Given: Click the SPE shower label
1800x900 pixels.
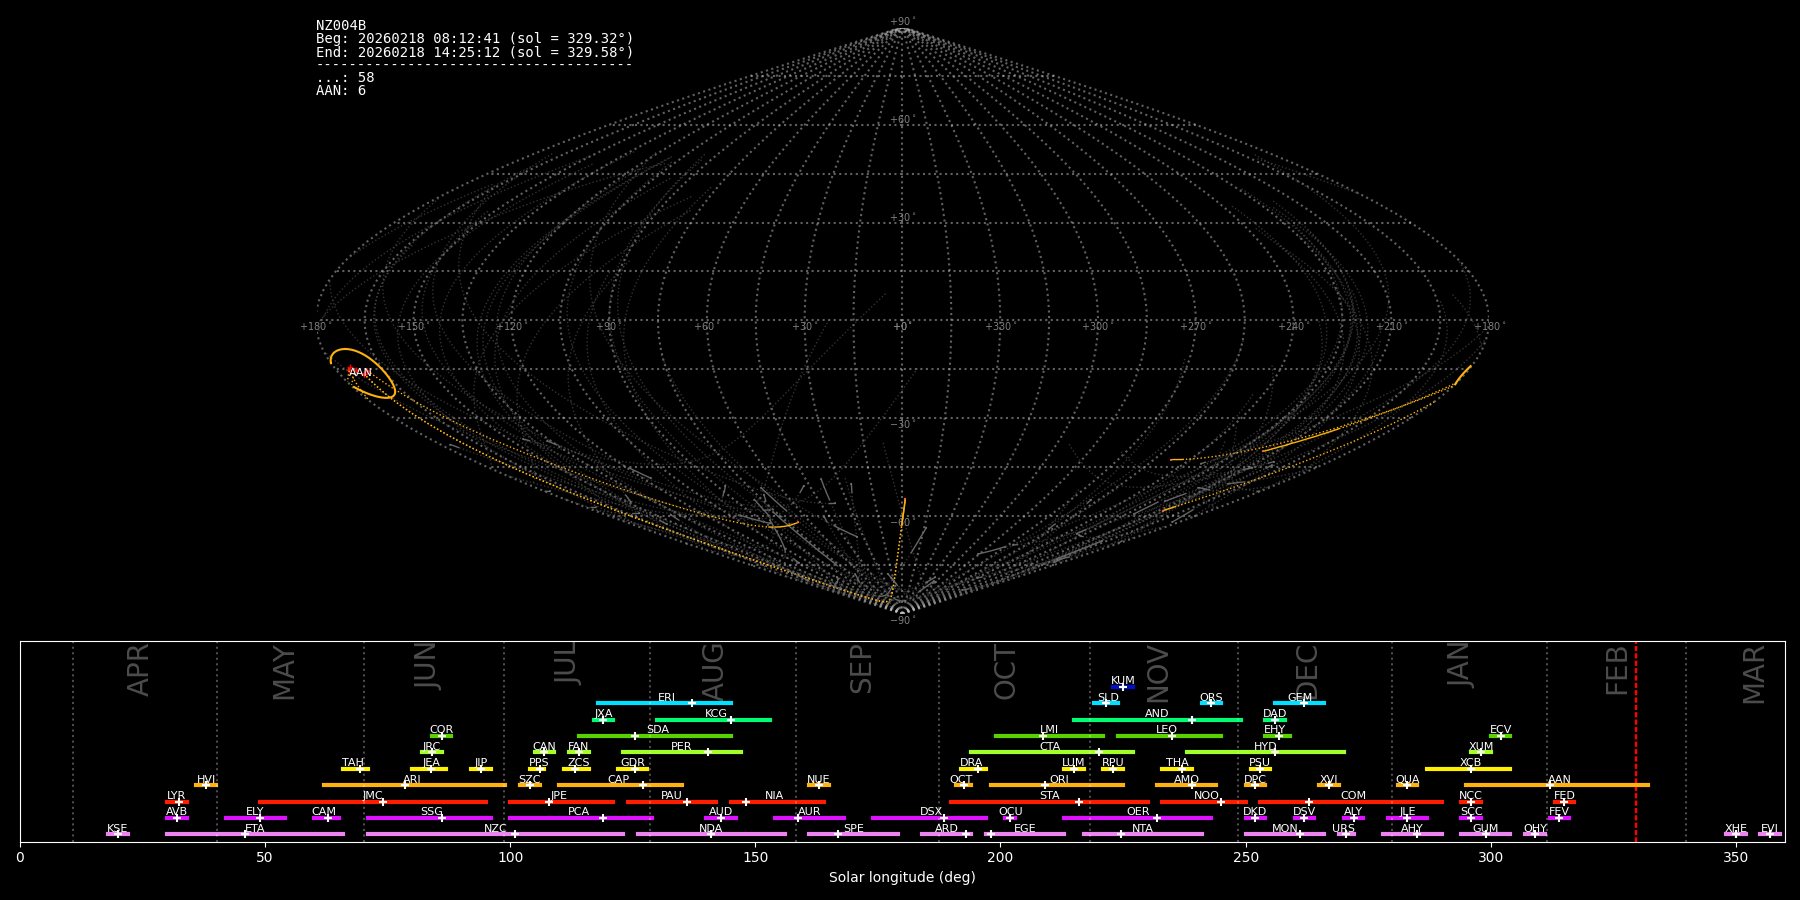Looking at the screenshot, I should tap(853, 829).
